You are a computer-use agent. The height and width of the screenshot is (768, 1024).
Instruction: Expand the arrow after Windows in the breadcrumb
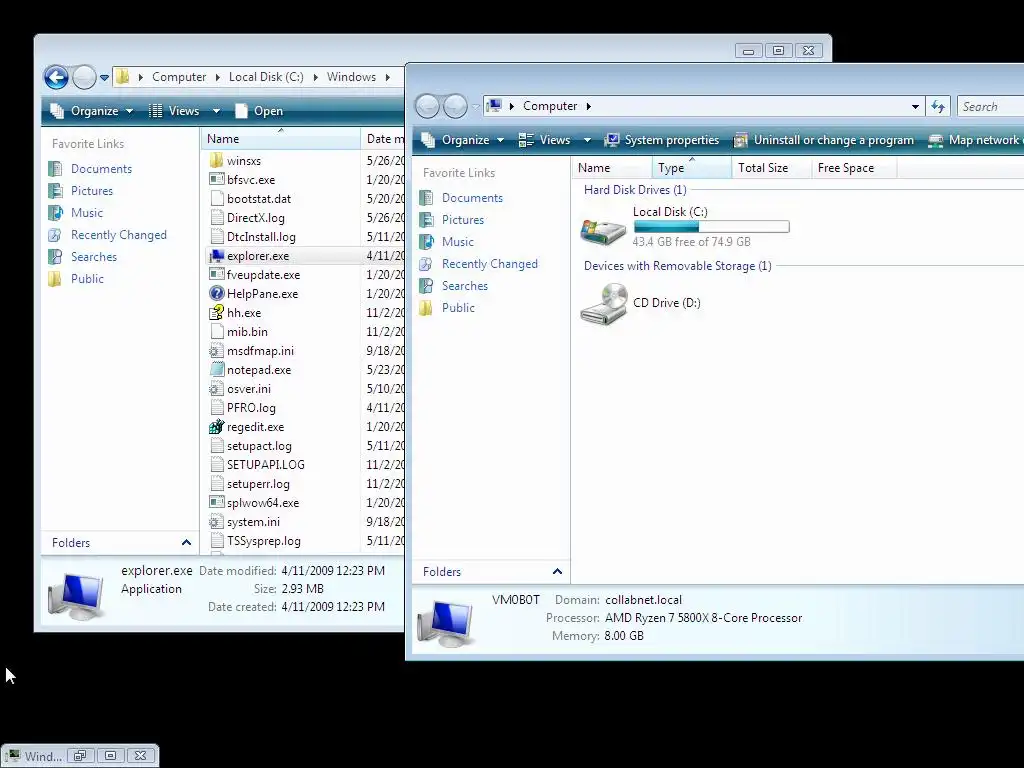(x=388, y=77)
